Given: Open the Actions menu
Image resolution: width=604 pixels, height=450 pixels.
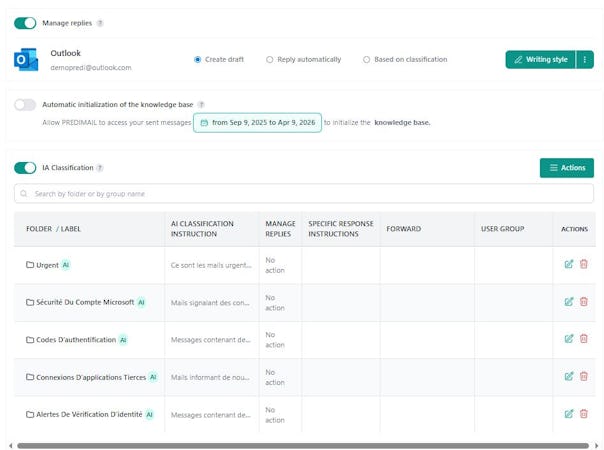Looking at the screenshot, I should 566,168.
